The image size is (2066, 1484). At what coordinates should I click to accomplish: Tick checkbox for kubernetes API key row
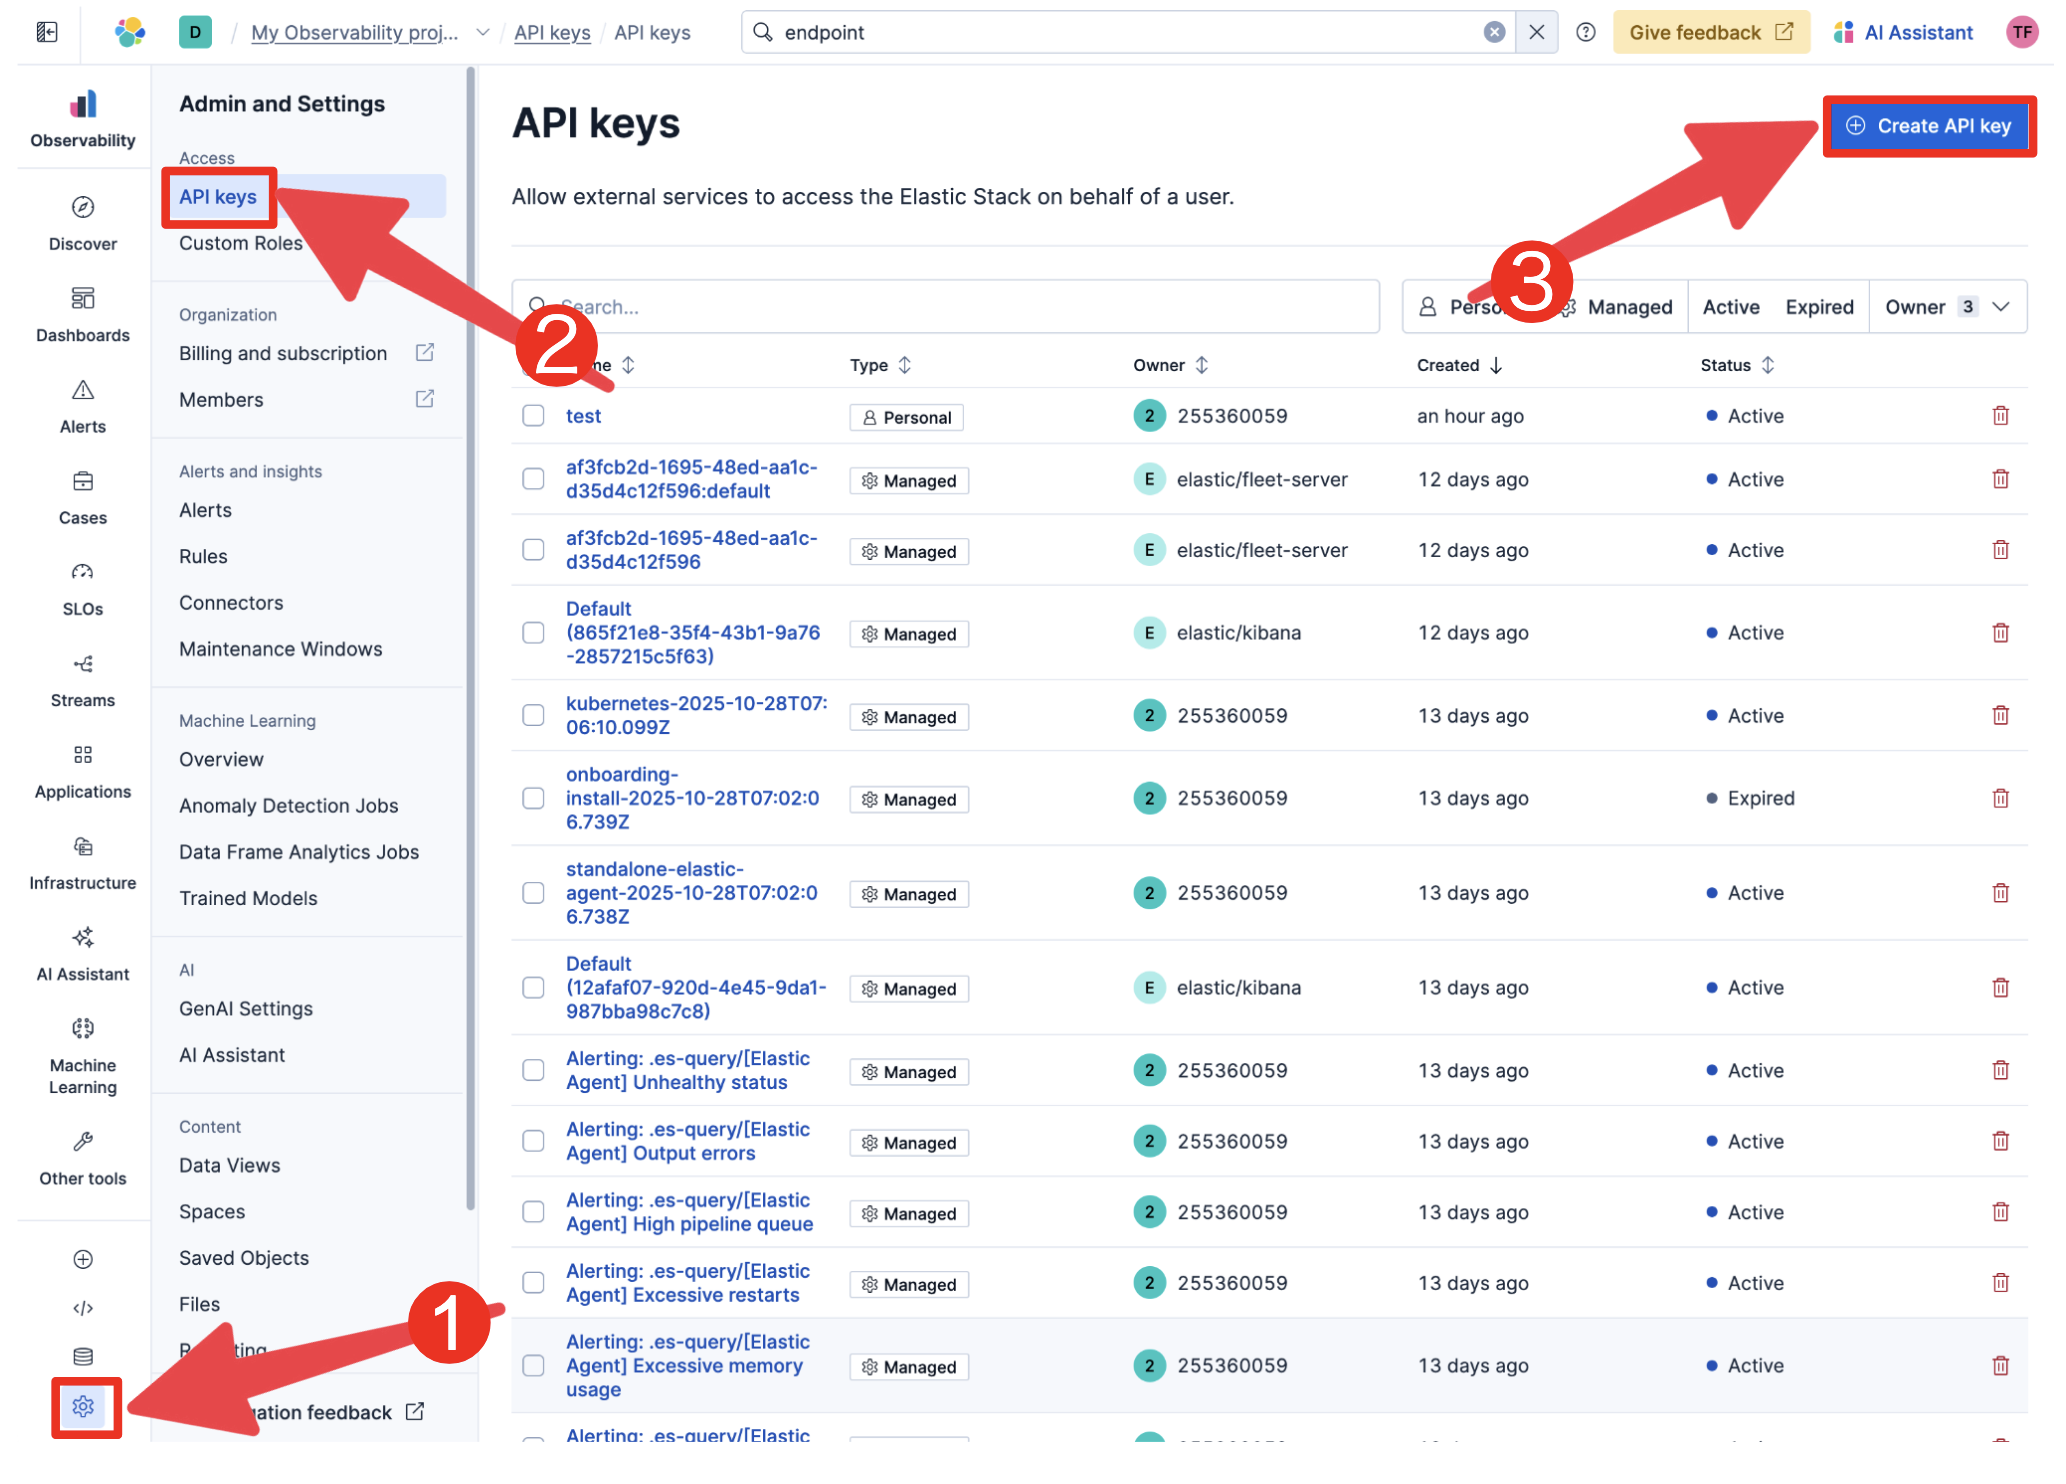coord(533,715)
